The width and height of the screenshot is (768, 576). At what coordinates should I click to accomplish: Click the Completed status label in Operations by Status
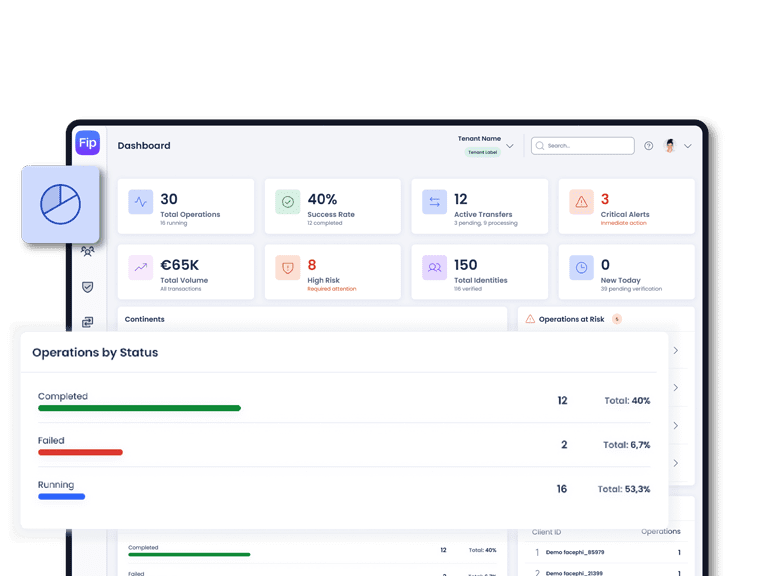pyautogui.click(x=63, y=396)
